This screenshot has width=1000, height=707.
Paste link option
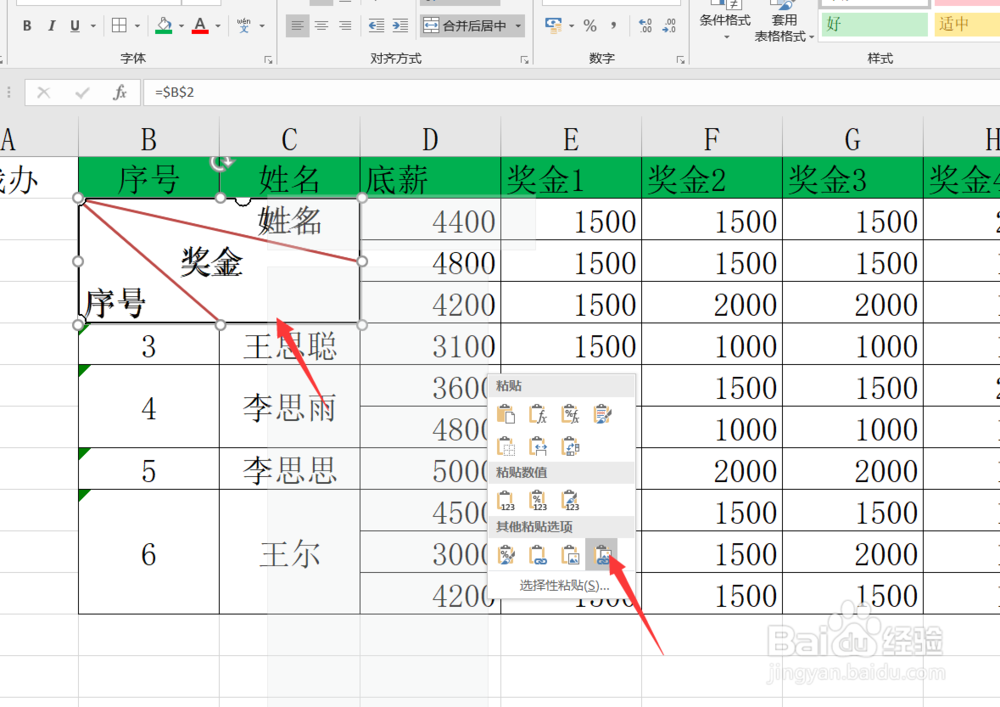[538, 555]
